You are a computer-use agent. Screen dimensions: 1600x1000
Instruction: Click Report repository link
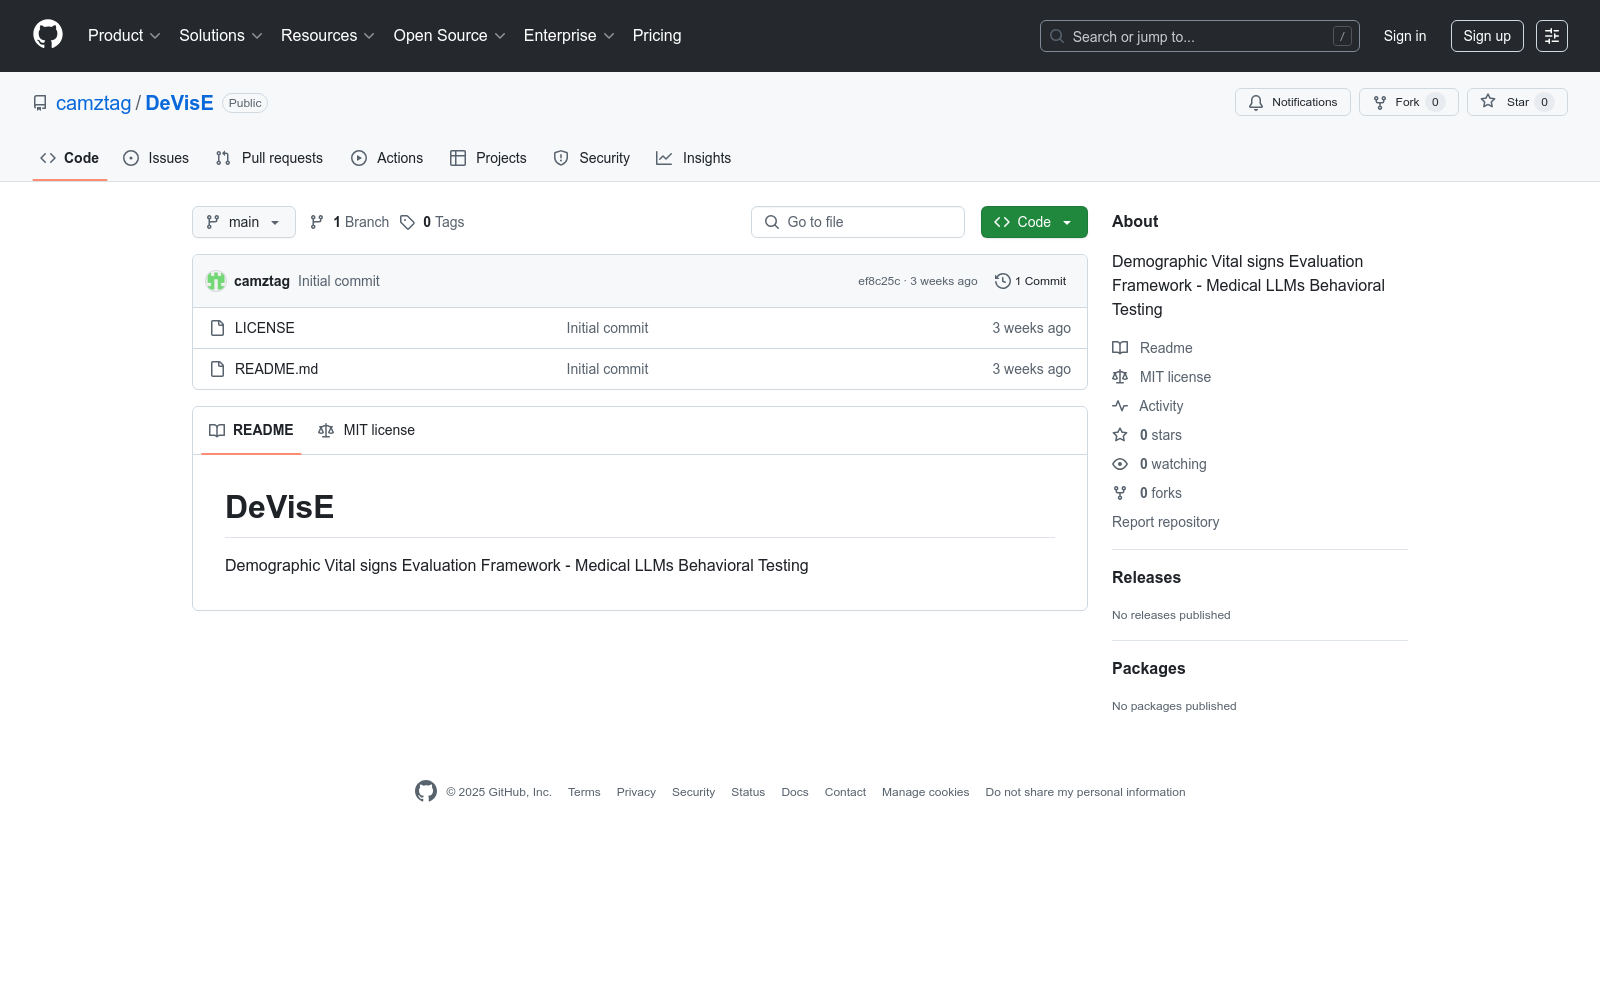(1165, 522)
